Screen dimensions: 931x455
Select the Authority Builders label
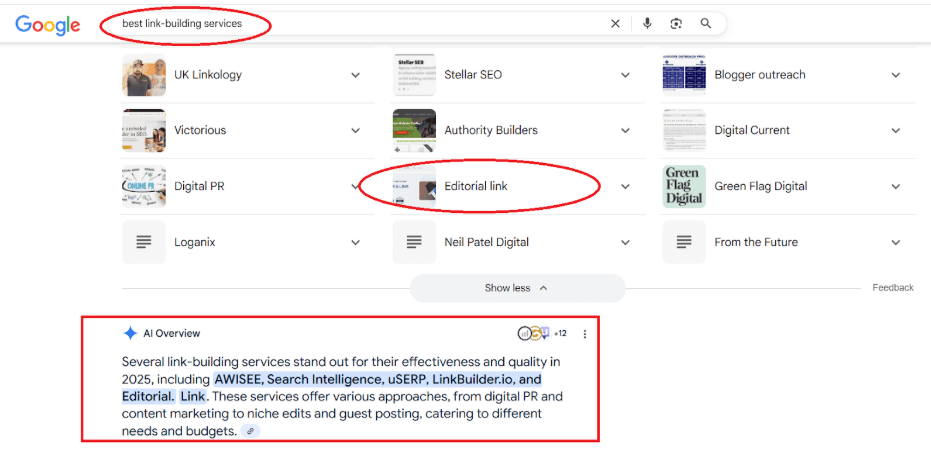click(x=491, y=130)
